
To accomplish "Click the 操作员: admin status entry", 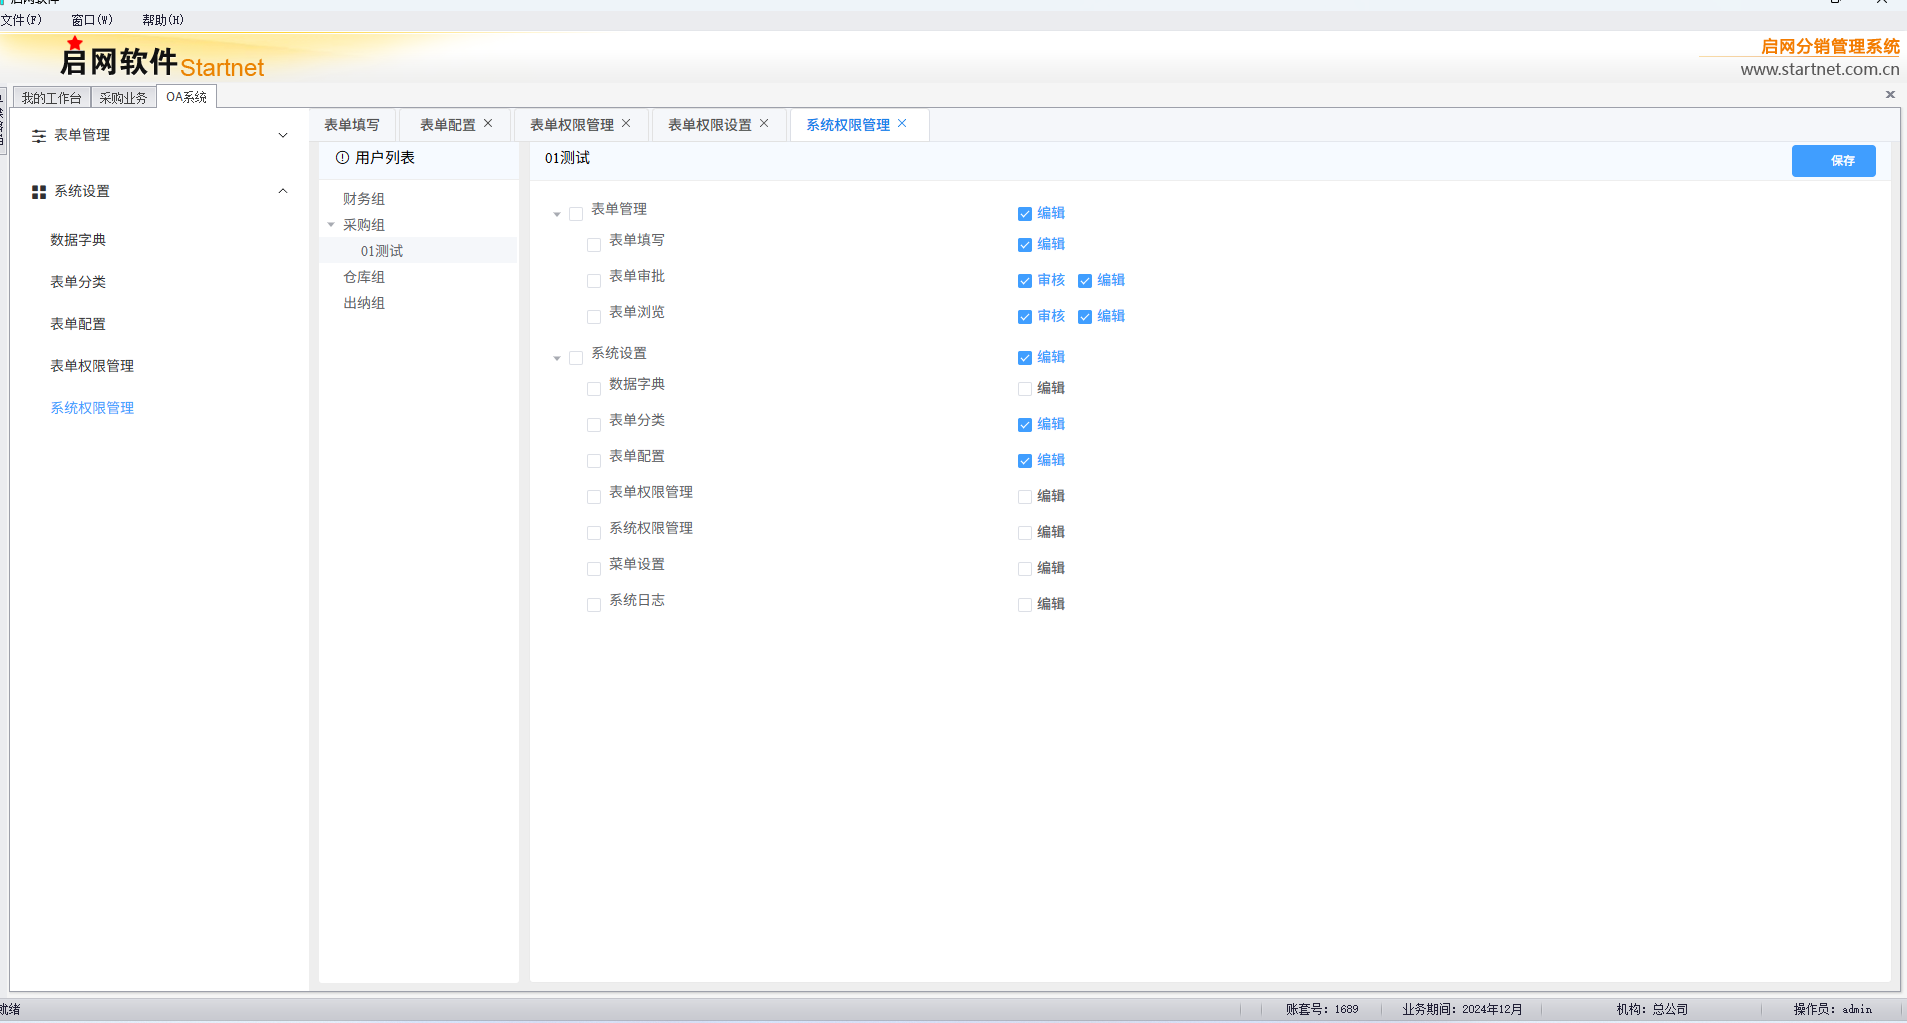I will tap(1832, 1009).
